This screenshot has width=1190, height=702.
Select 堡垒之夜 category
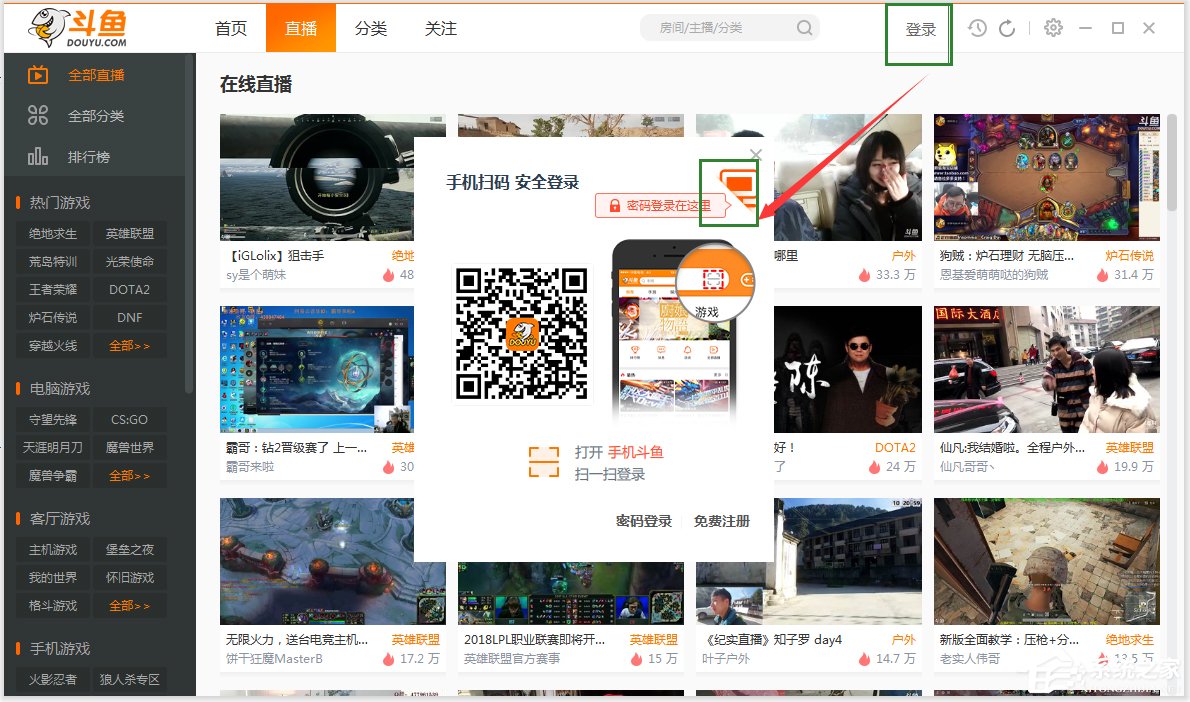[x=130, y=549]
